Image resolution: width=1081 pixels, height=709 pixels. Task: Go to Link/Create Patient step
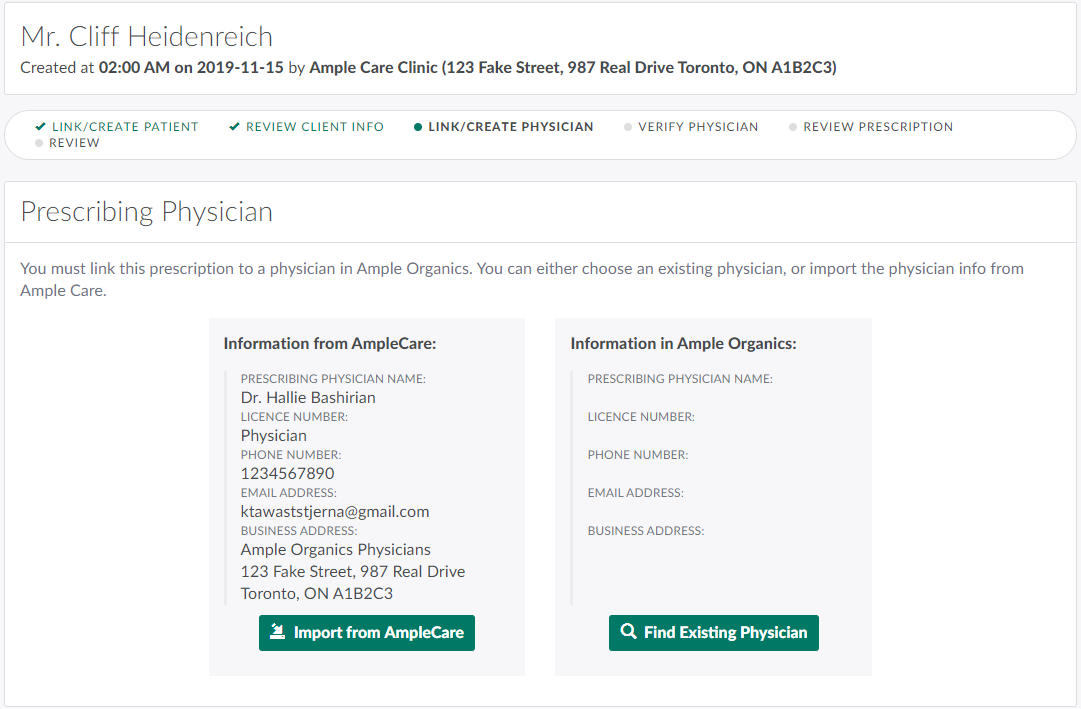(125, 127)
